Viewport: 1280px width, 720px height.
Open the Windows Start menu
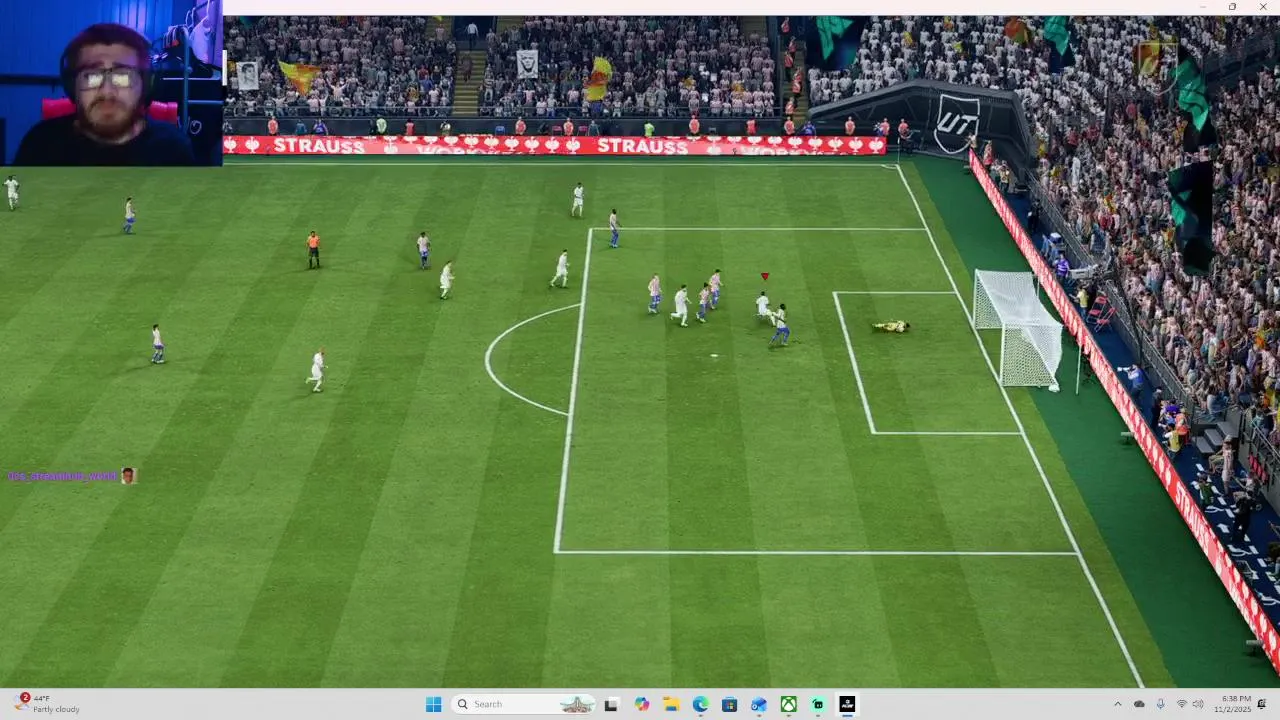tap(433, 704)
